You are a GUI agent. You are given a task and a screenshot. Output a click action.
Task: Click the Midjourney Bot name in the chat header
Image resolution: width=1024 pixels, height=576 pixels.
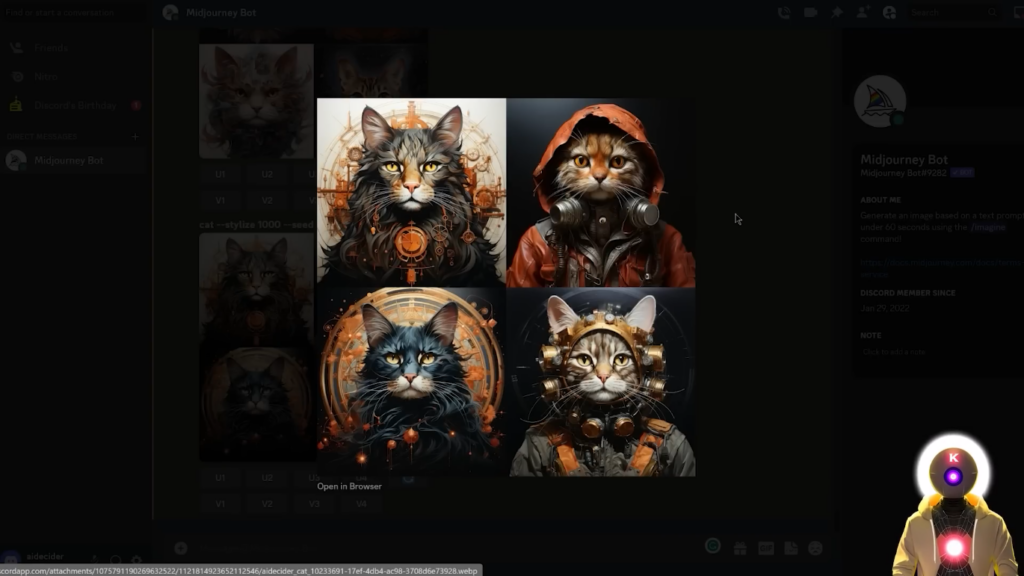click(221, 12)
